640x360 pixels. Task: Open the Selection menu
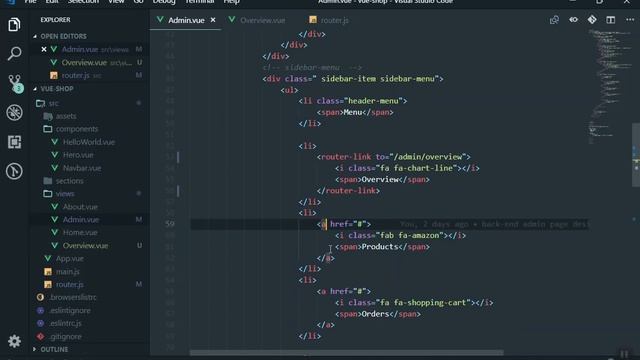[83, 2]
